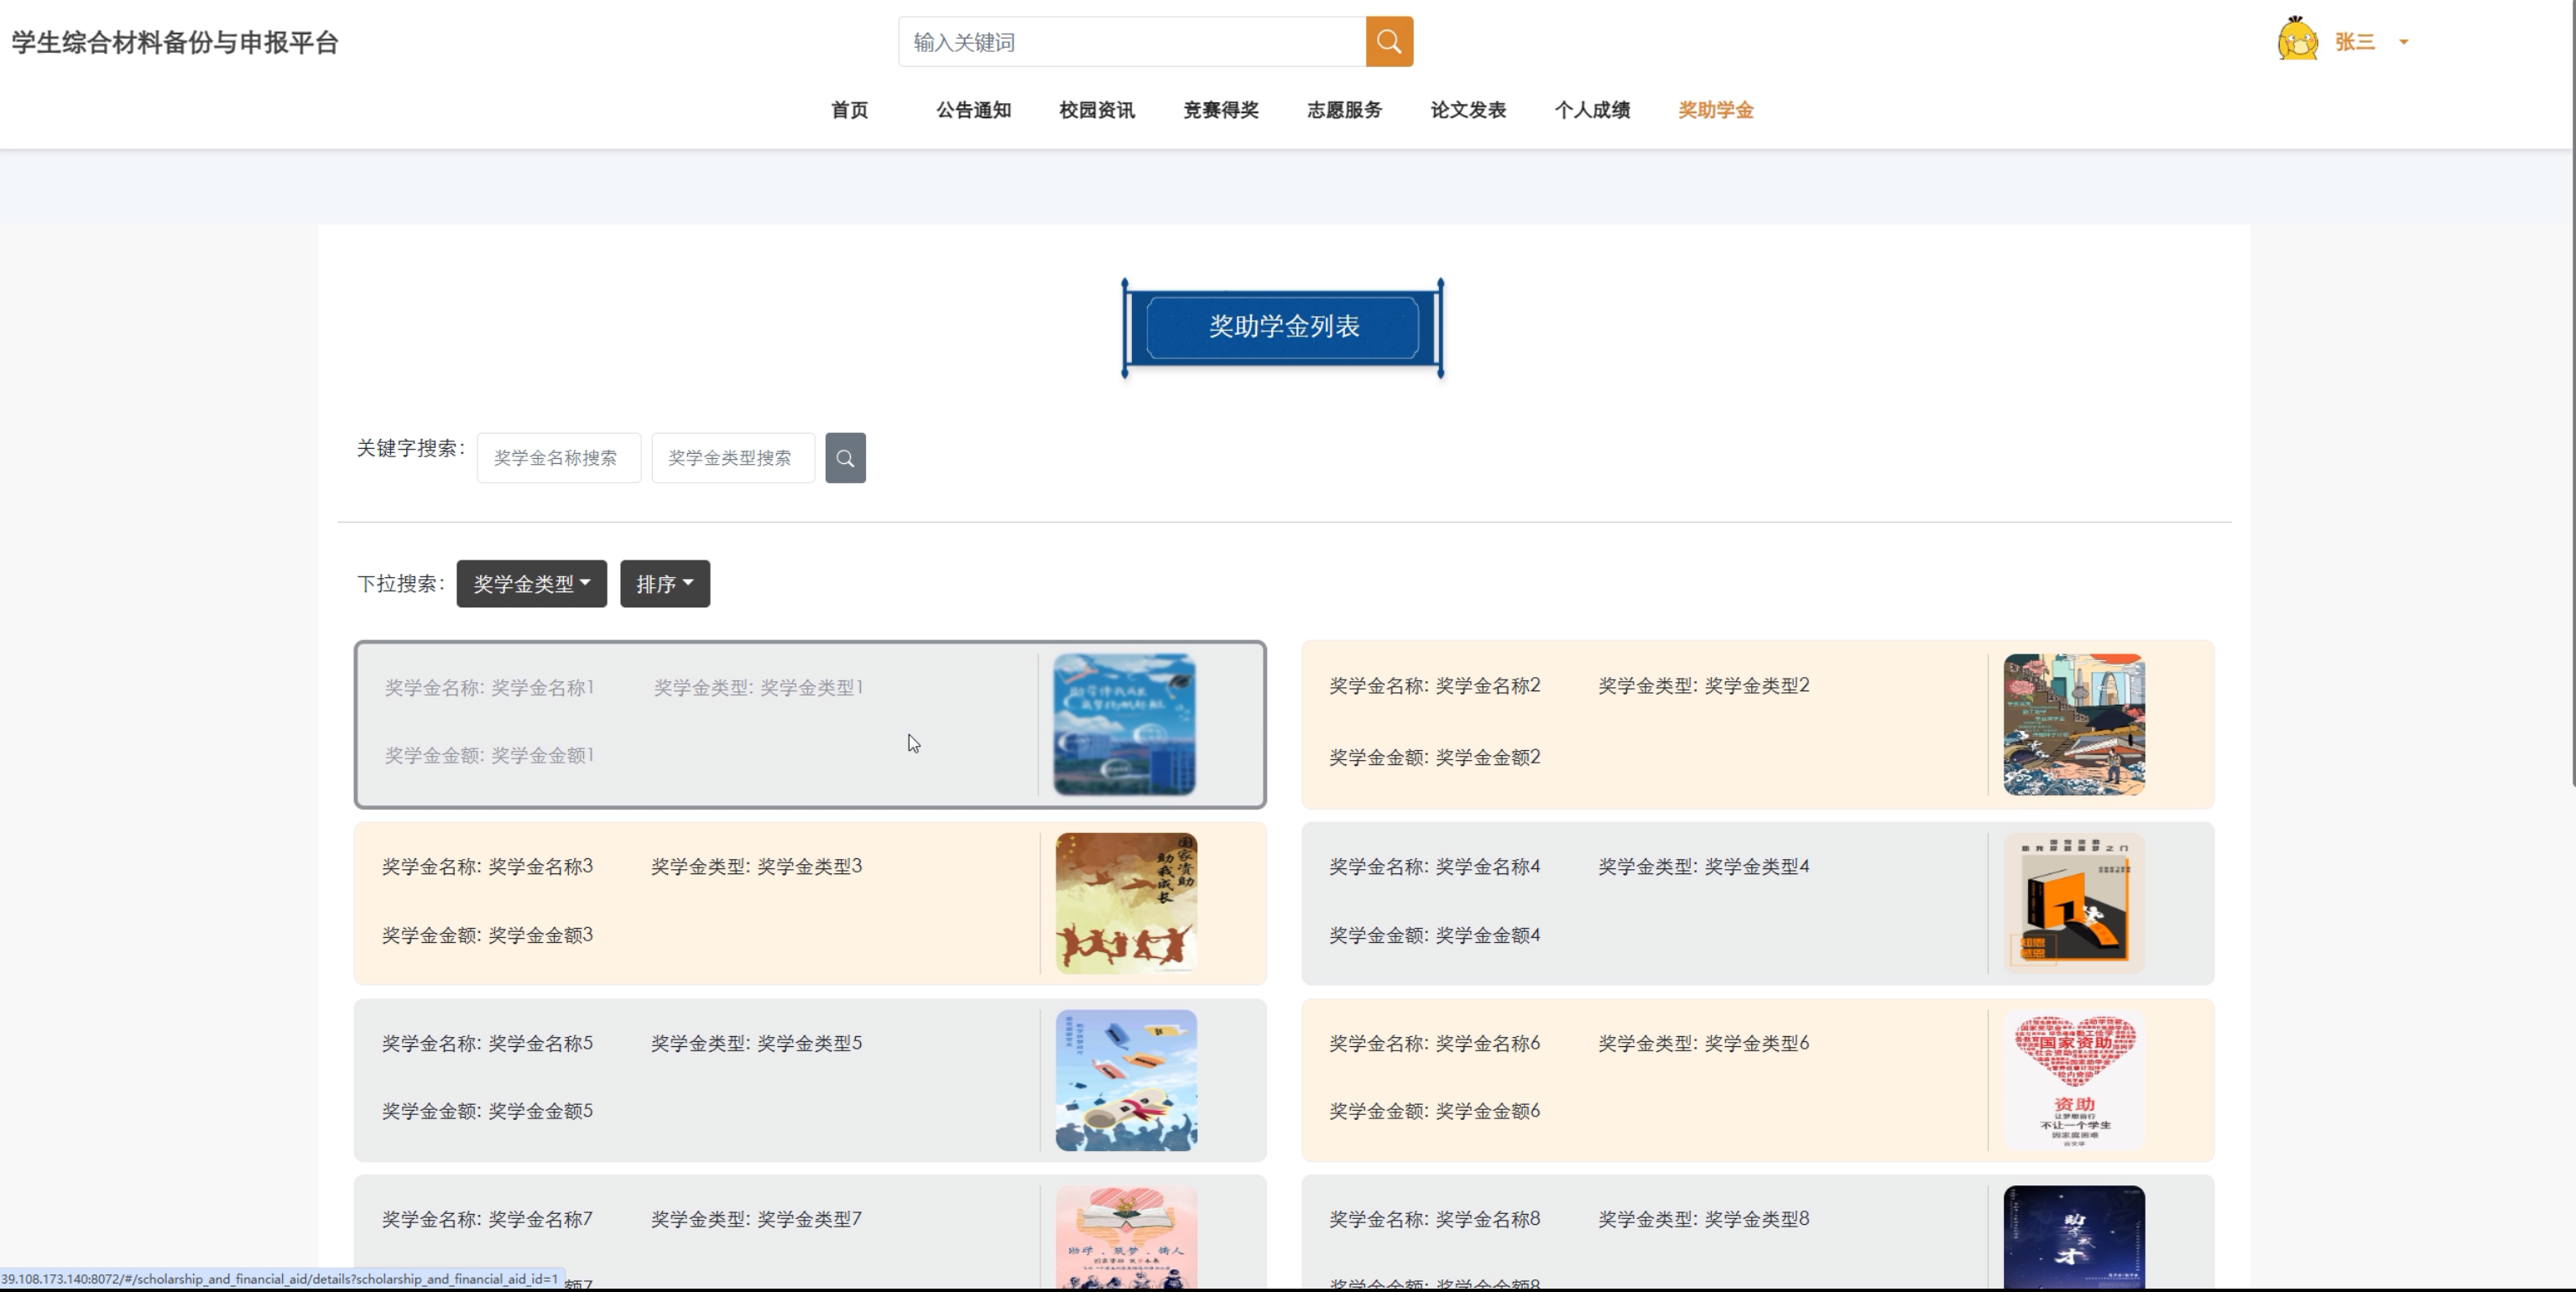2576x1292 pixels.
Task: Click the 奖学金名称2 cityscape thumbnail
Action: pos(2073,725)
